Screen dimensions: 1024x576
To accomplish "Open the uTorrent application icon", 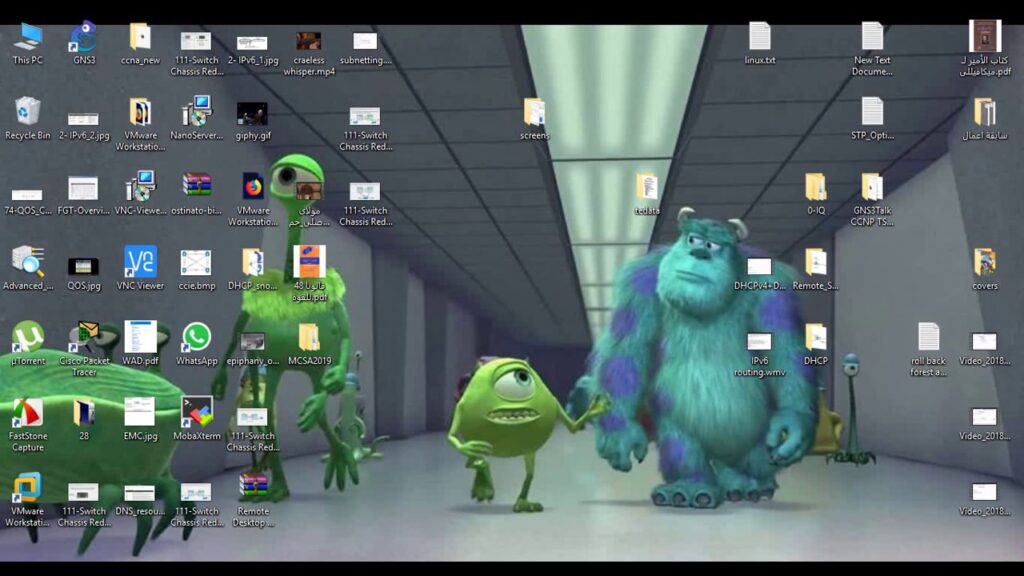I will (x=27, y=338).
